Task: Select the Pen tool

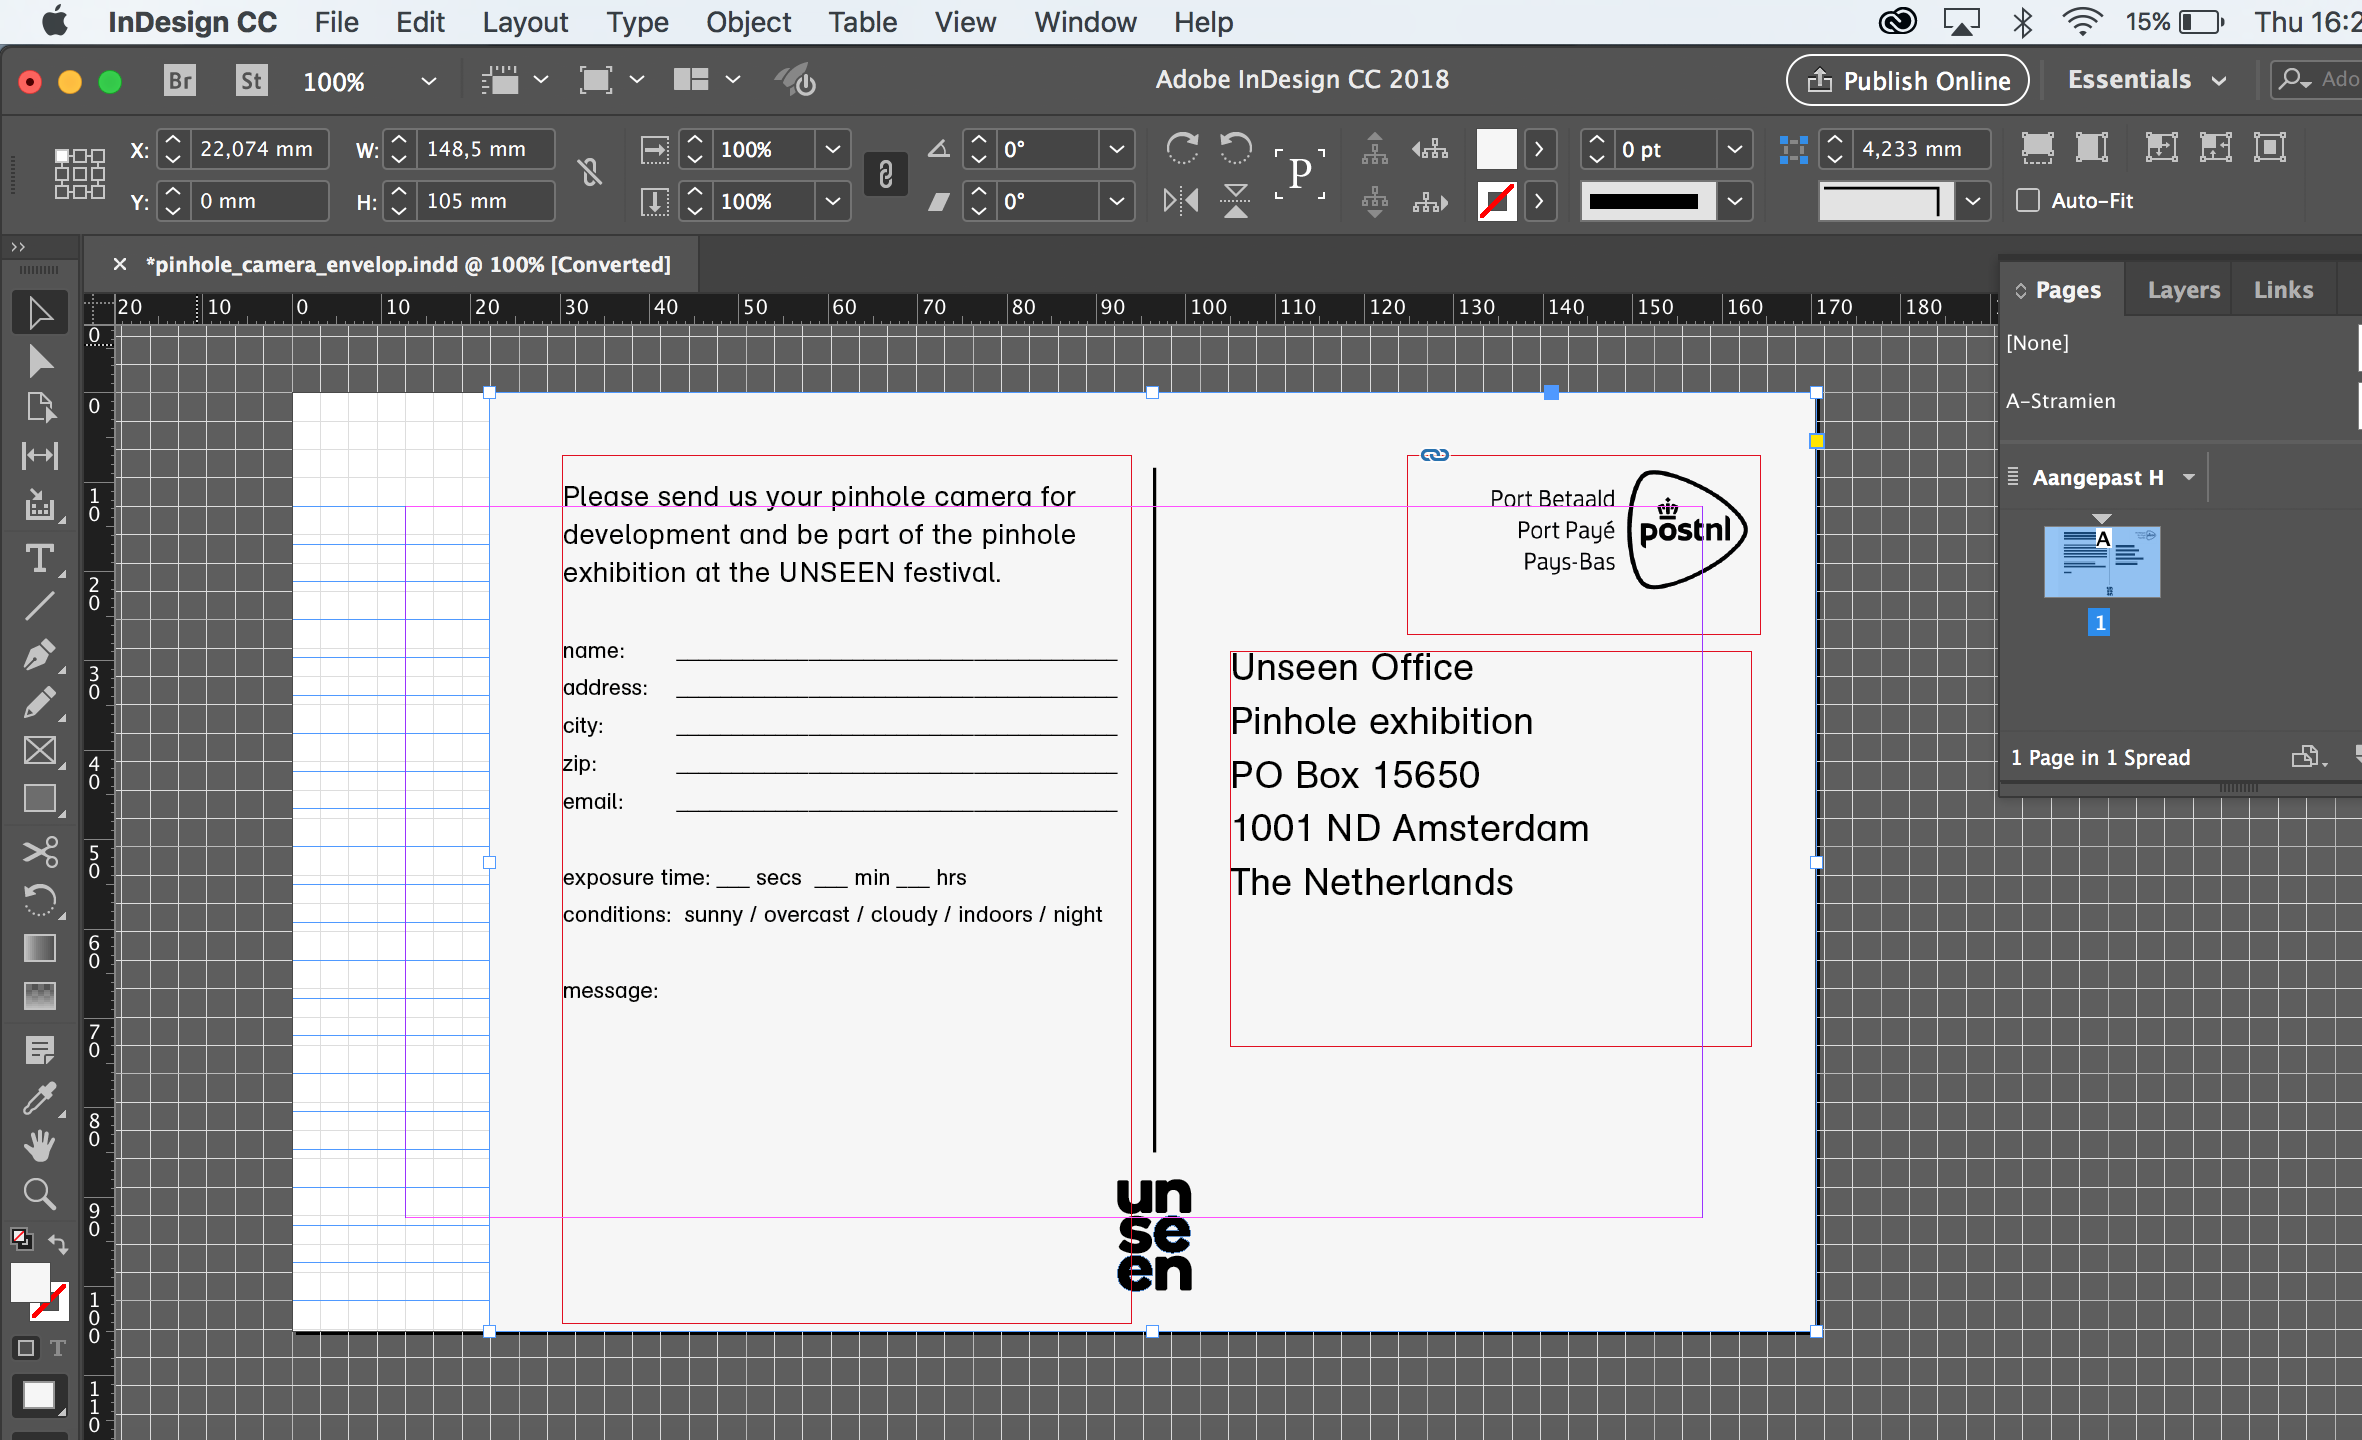Action: 39,655
